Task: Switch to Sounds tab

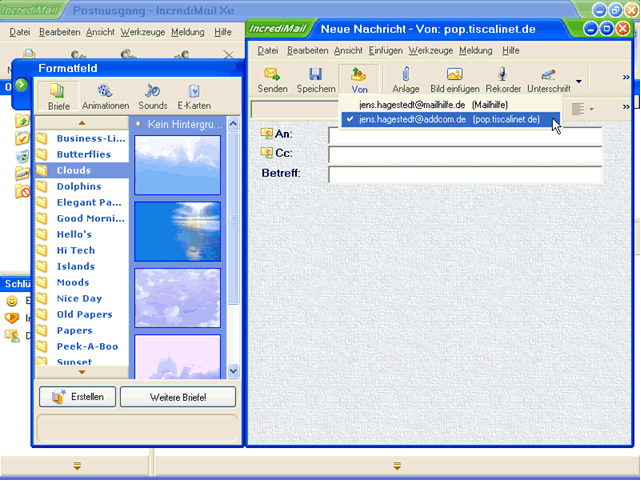Action: (x=152, y=96)
